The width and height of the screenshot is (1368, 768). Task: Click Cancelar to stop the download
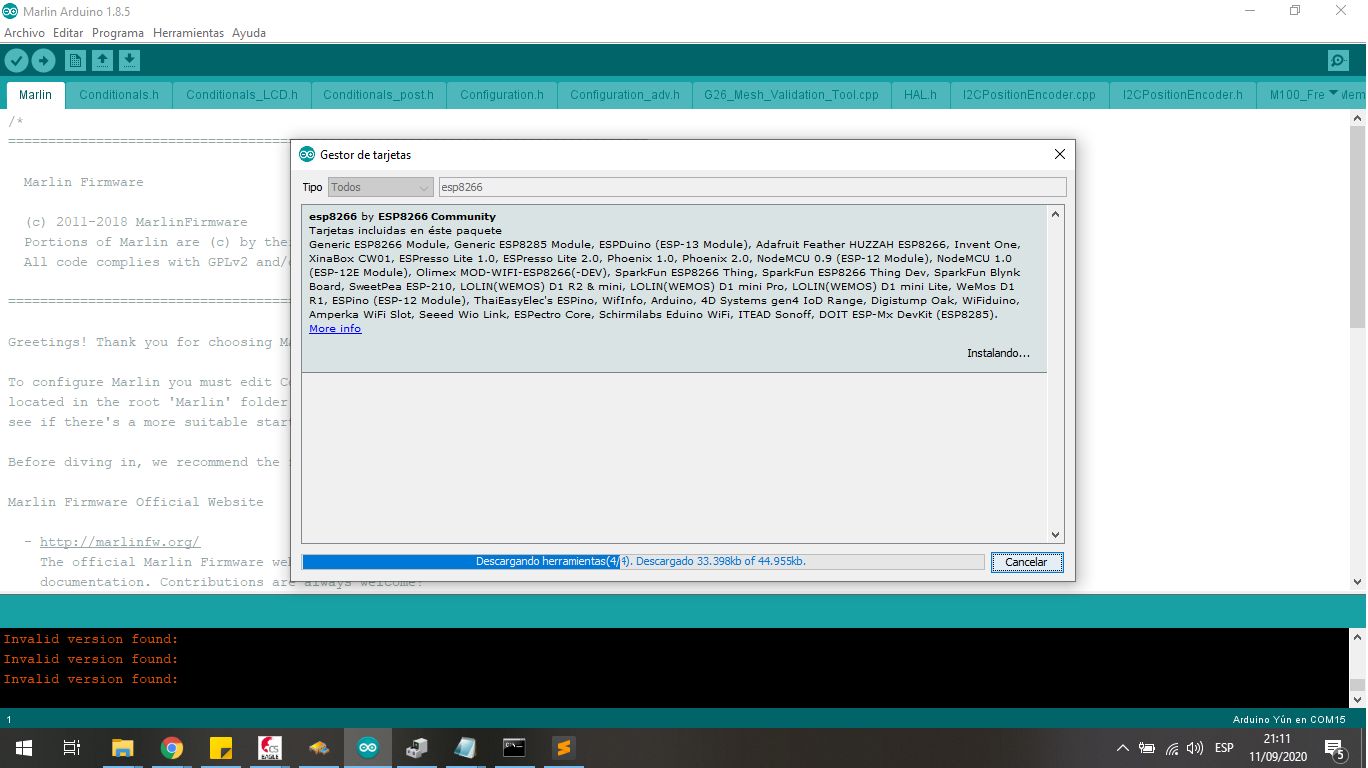pyautogui.click(x=1026, y=562)
